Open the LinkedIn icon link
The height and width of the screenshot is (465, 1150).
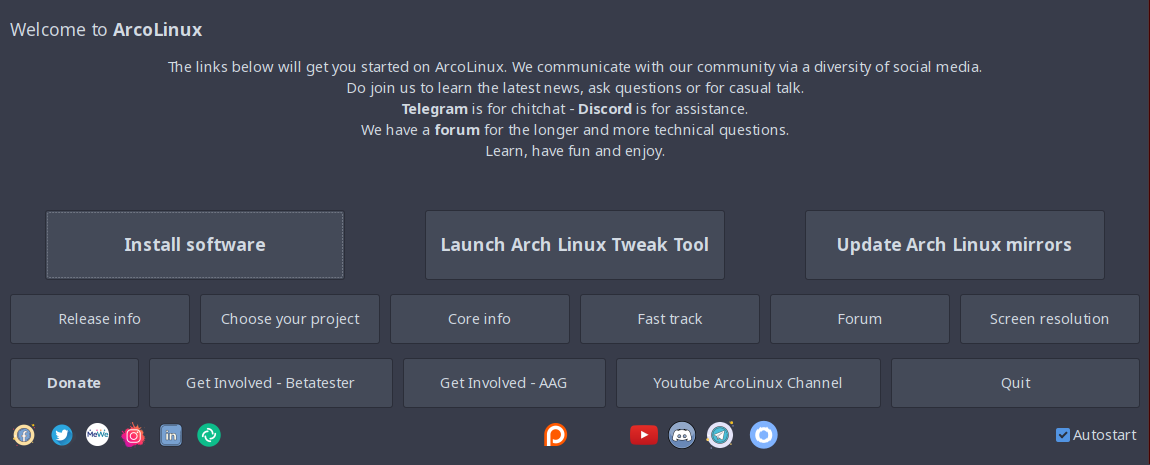[171, 435]
